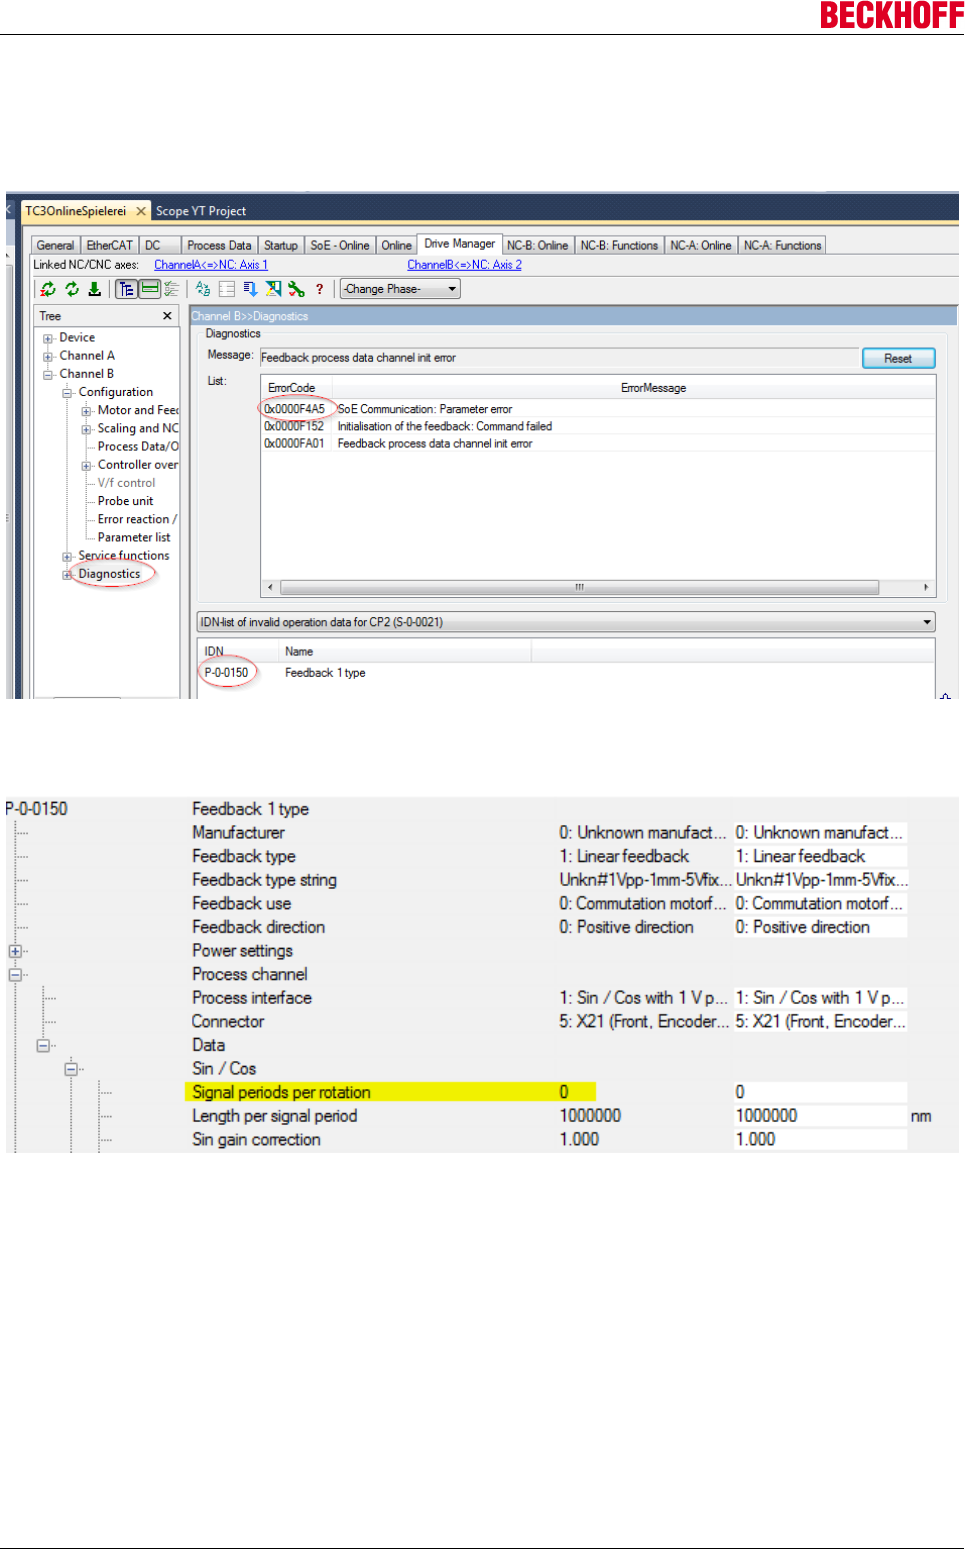The image size is (965, 1549).
Task: Toggle the green split-view toolbar button
Action: pyautogui.click(x=150, y=289)
